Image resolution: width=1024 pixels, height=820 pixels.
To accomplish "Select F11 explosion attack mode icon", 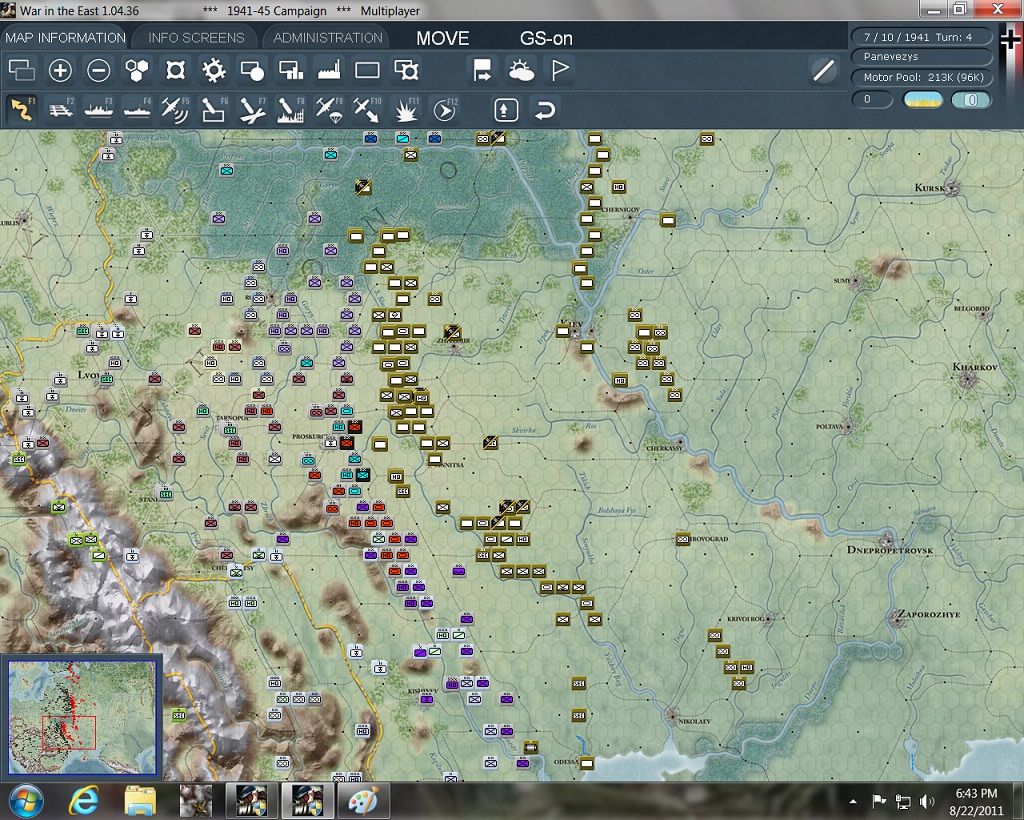I will 406,109.
